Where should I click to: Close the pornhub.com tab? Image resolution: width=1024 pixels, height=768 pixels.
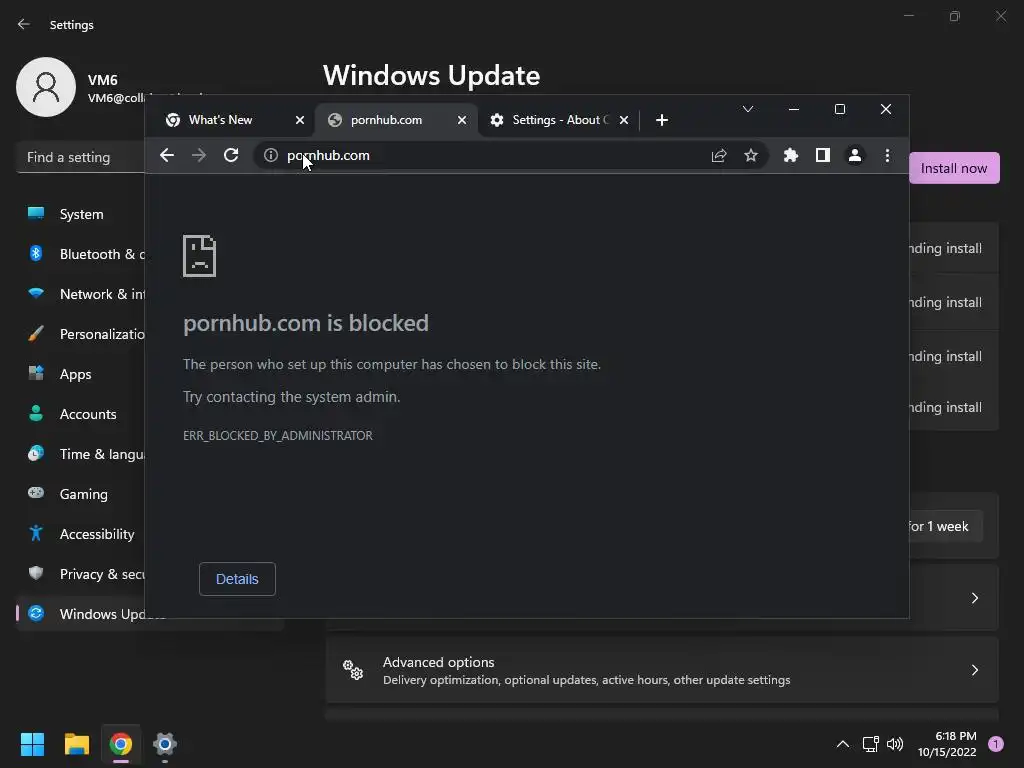pyautogui.click(x=462, y=120)
